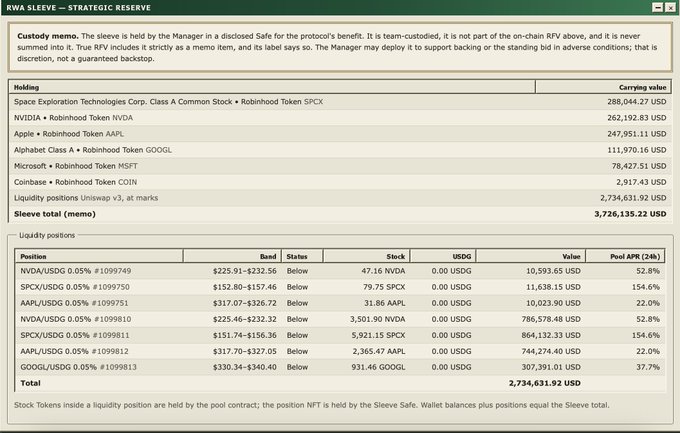Click the band $225.91–$232.56
680x433 pixels.
click(x=245, y=271)
